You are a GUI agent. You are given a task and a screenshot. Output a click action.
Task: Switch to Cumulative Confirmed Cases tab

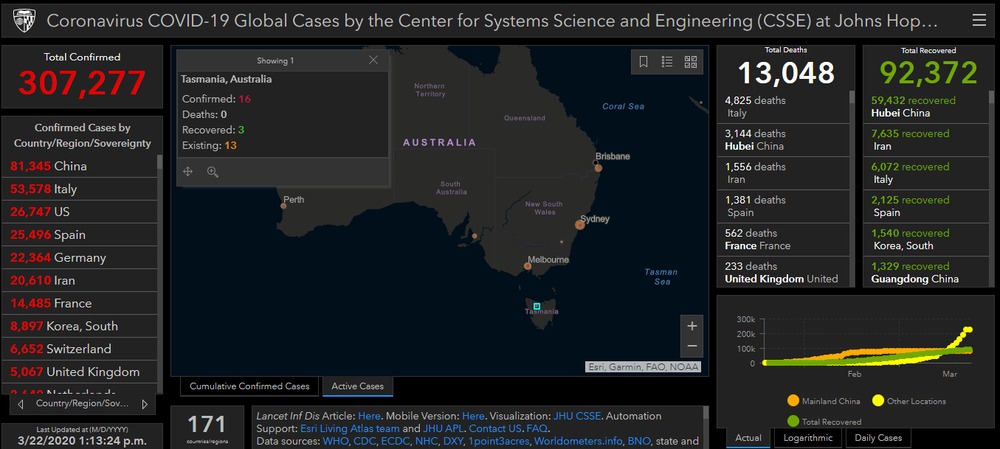click(249, 386)
